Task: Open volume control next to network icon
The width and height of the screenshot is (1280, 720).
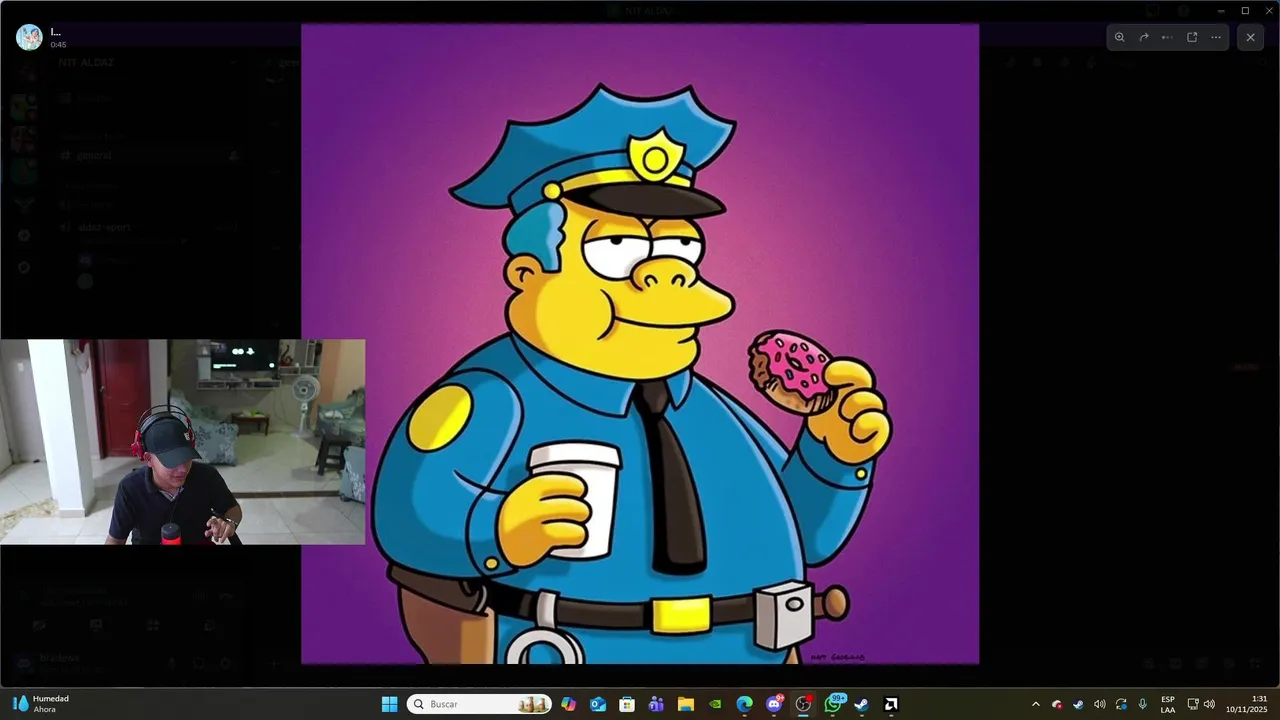Action: click(1209, 704)
